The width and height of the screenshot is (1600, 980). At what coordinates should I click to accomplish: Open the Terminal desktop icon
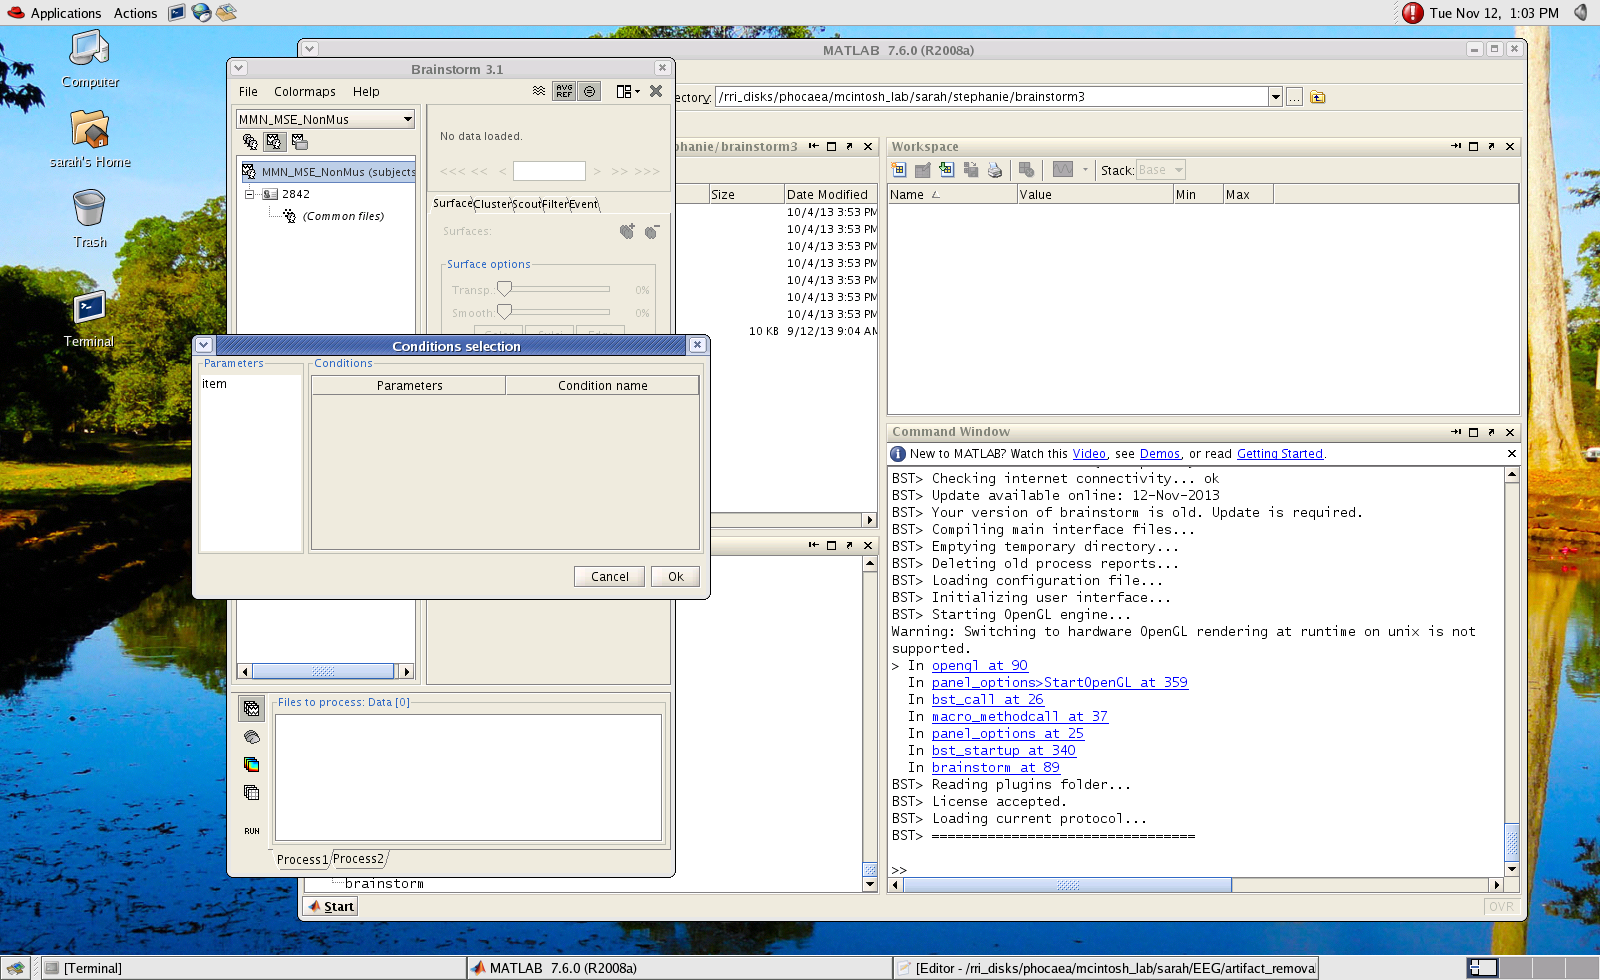[x=89, y=320]
